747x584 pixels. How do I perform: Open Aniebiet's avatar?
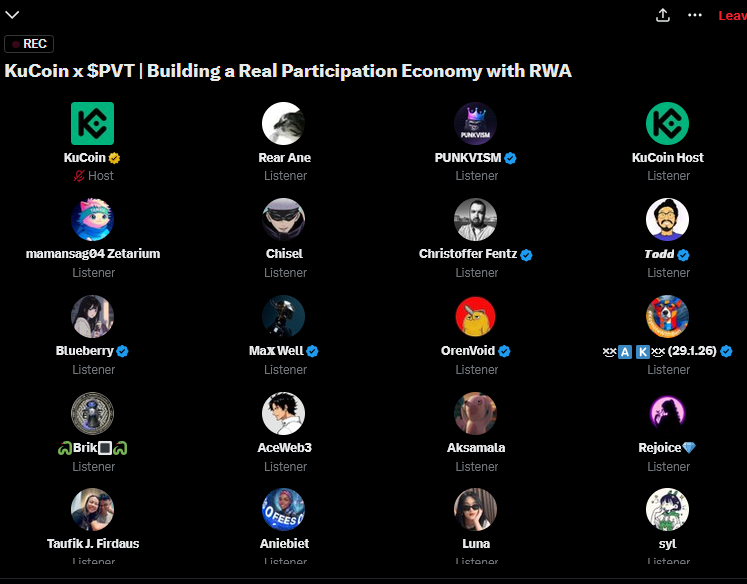tap(283, 510)
